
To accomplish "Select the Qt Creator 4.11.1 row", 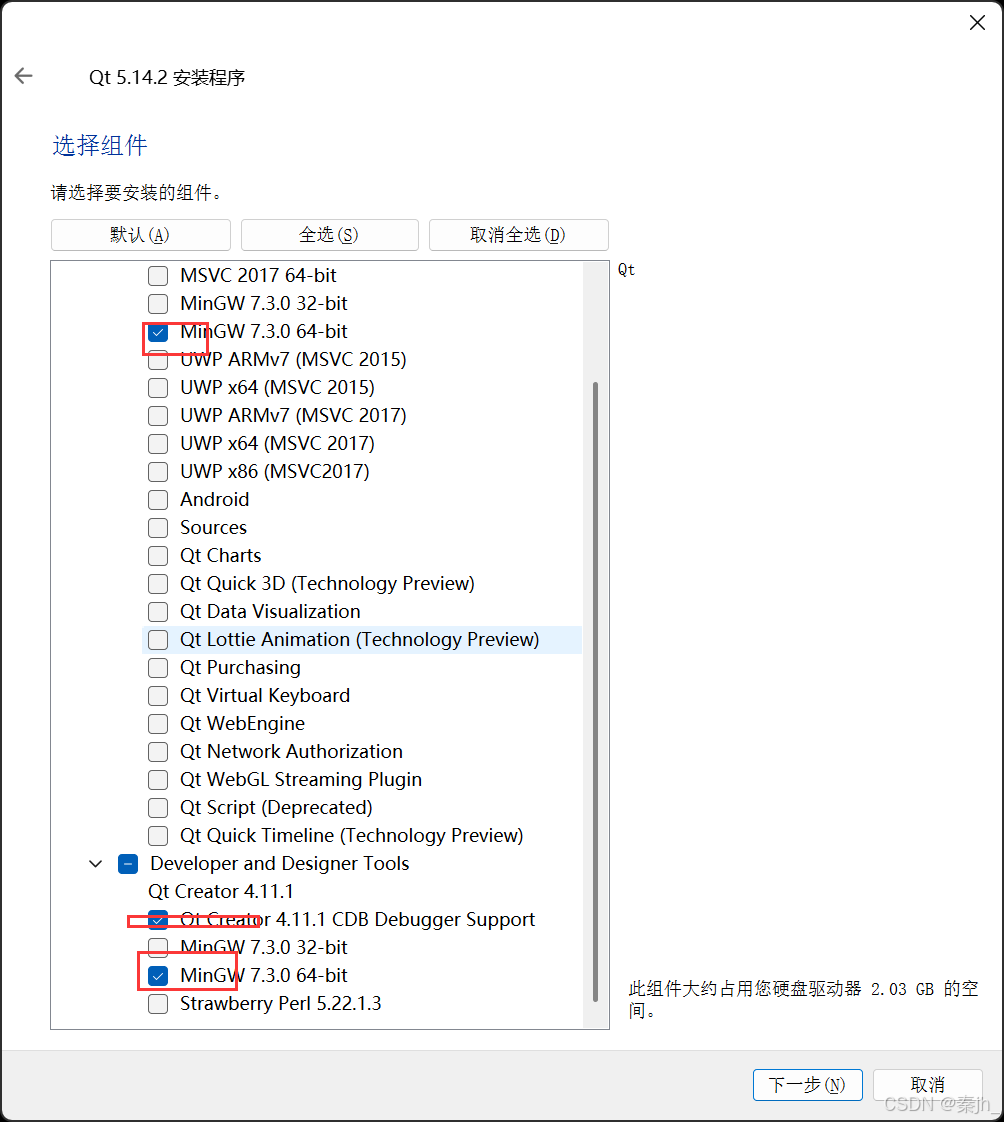I will click(x=220, y=892).
